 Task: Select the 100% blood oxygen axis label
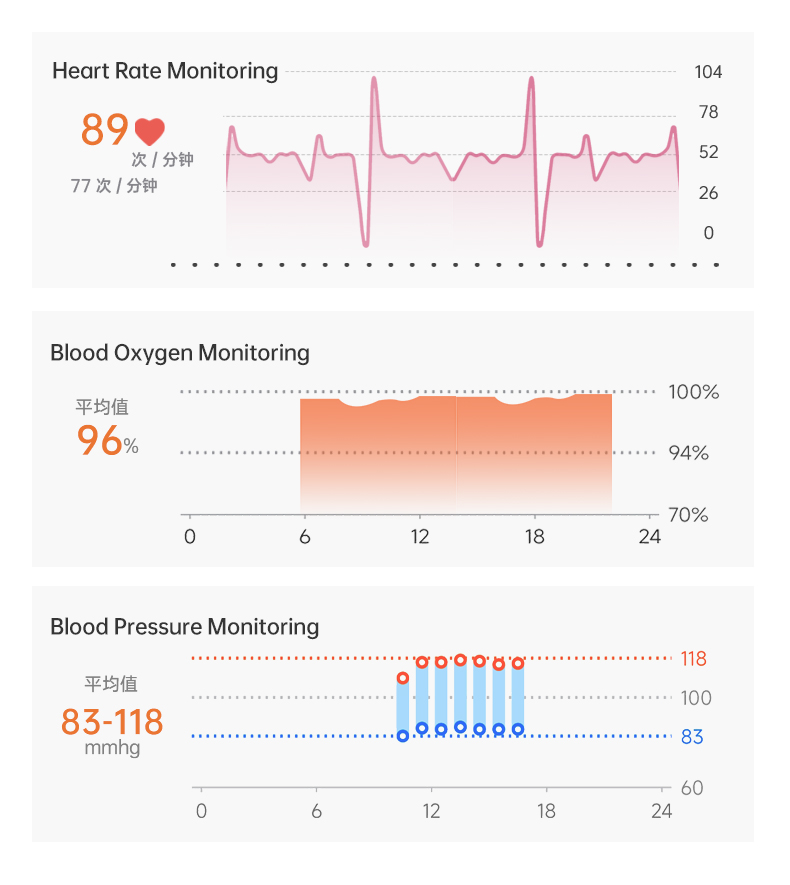pyautogui.click(x=693, y=392)
